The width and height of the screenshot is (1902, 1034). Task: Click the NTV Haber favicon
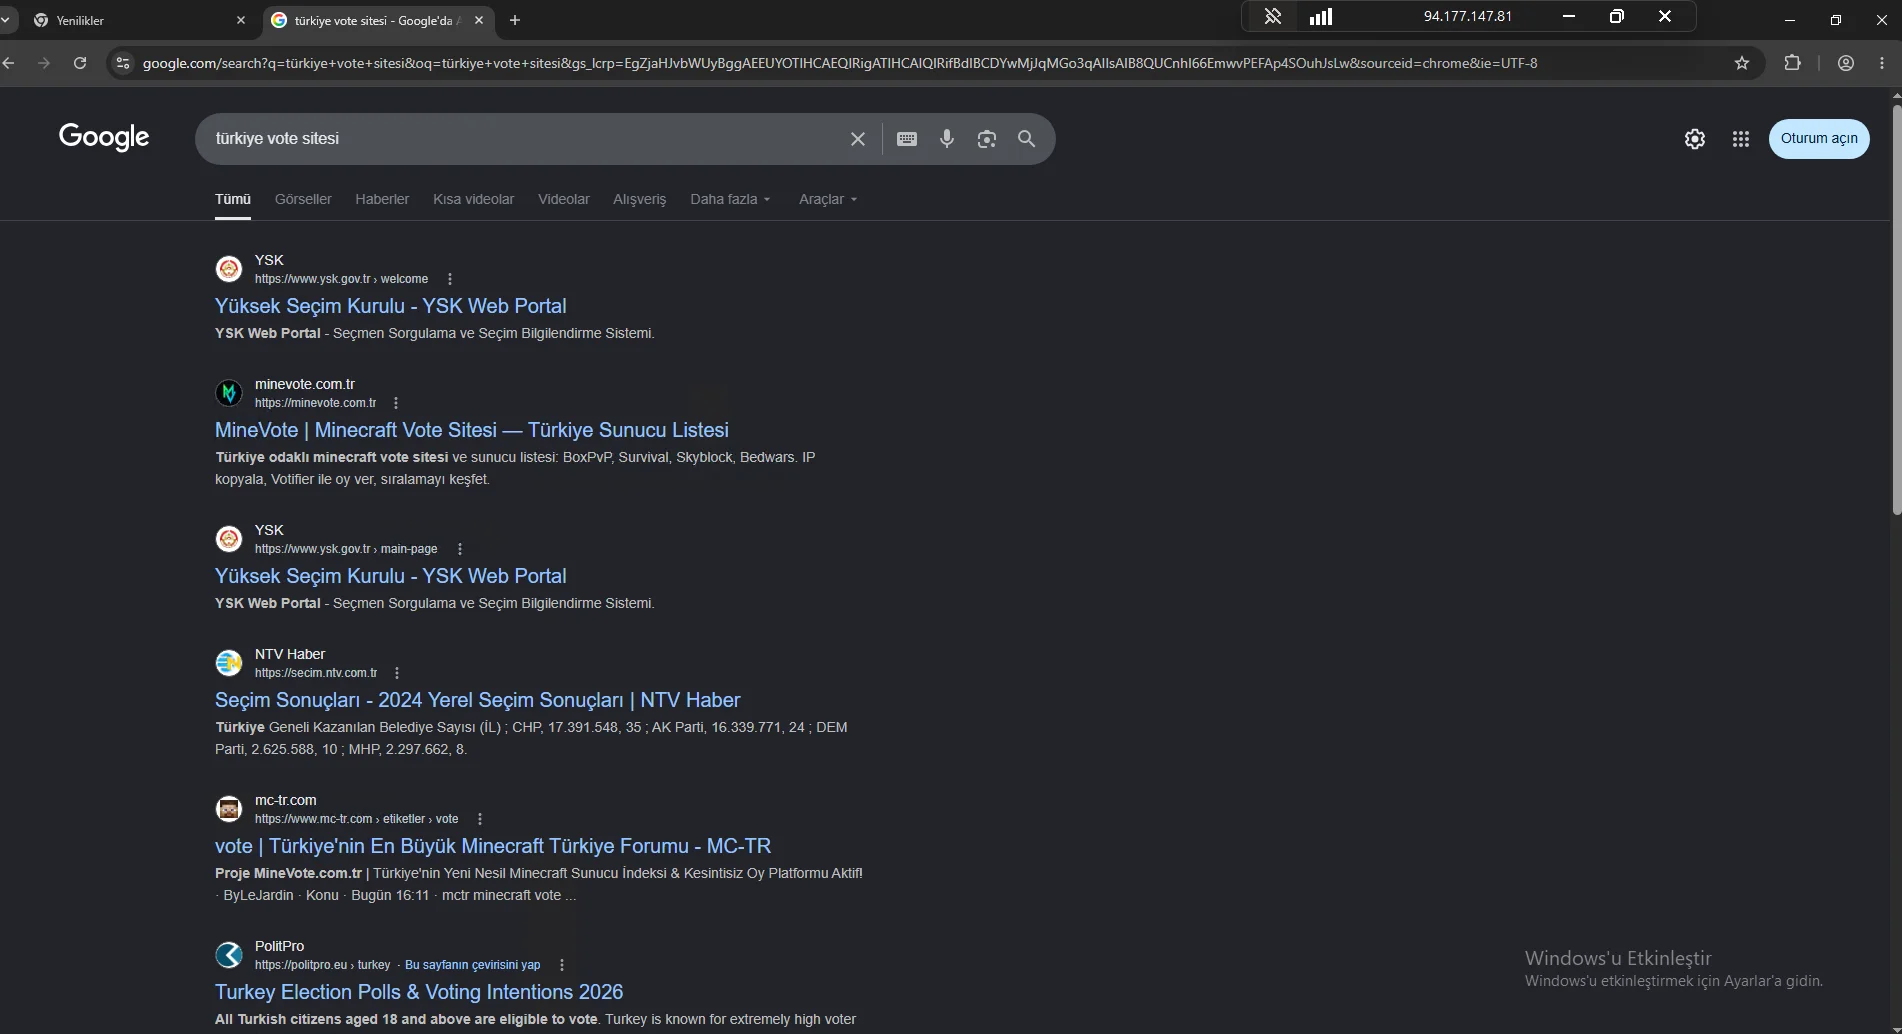pyautogui.click(x=229, y=663)
